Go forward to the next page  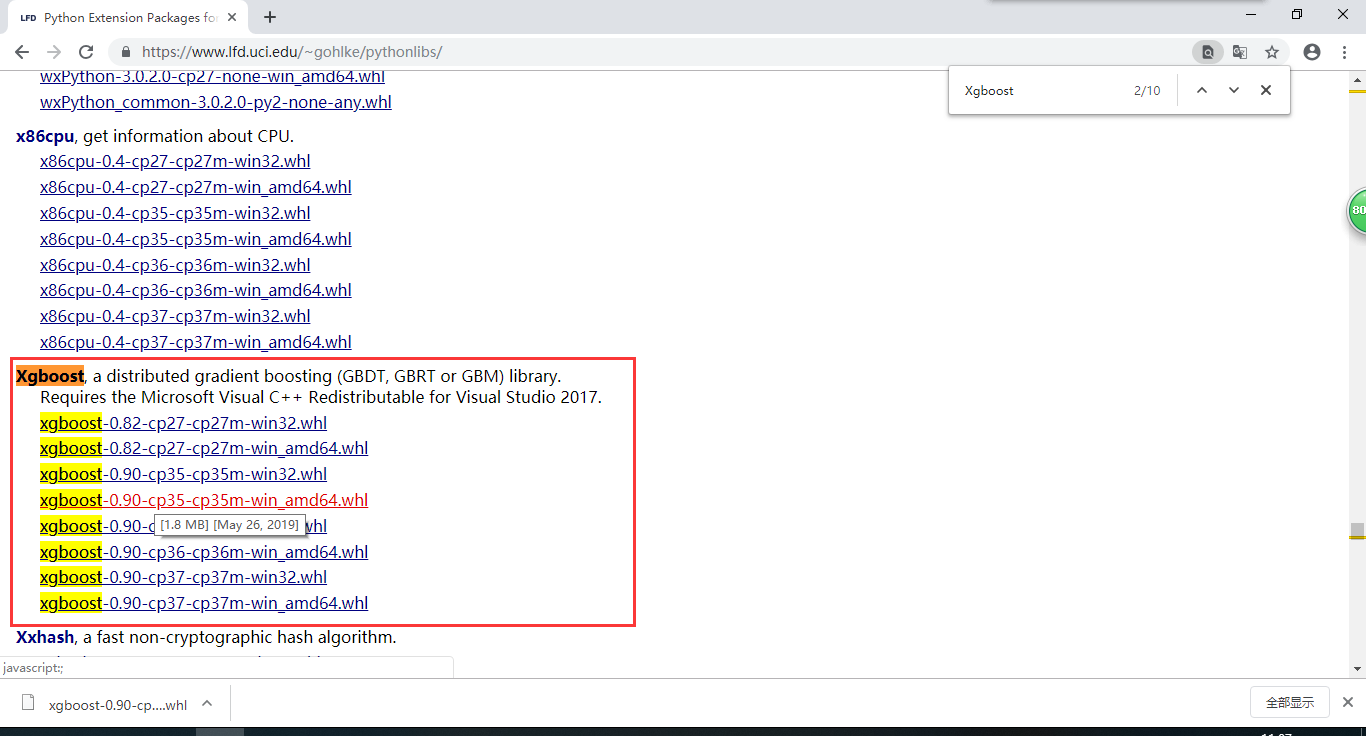54,52
